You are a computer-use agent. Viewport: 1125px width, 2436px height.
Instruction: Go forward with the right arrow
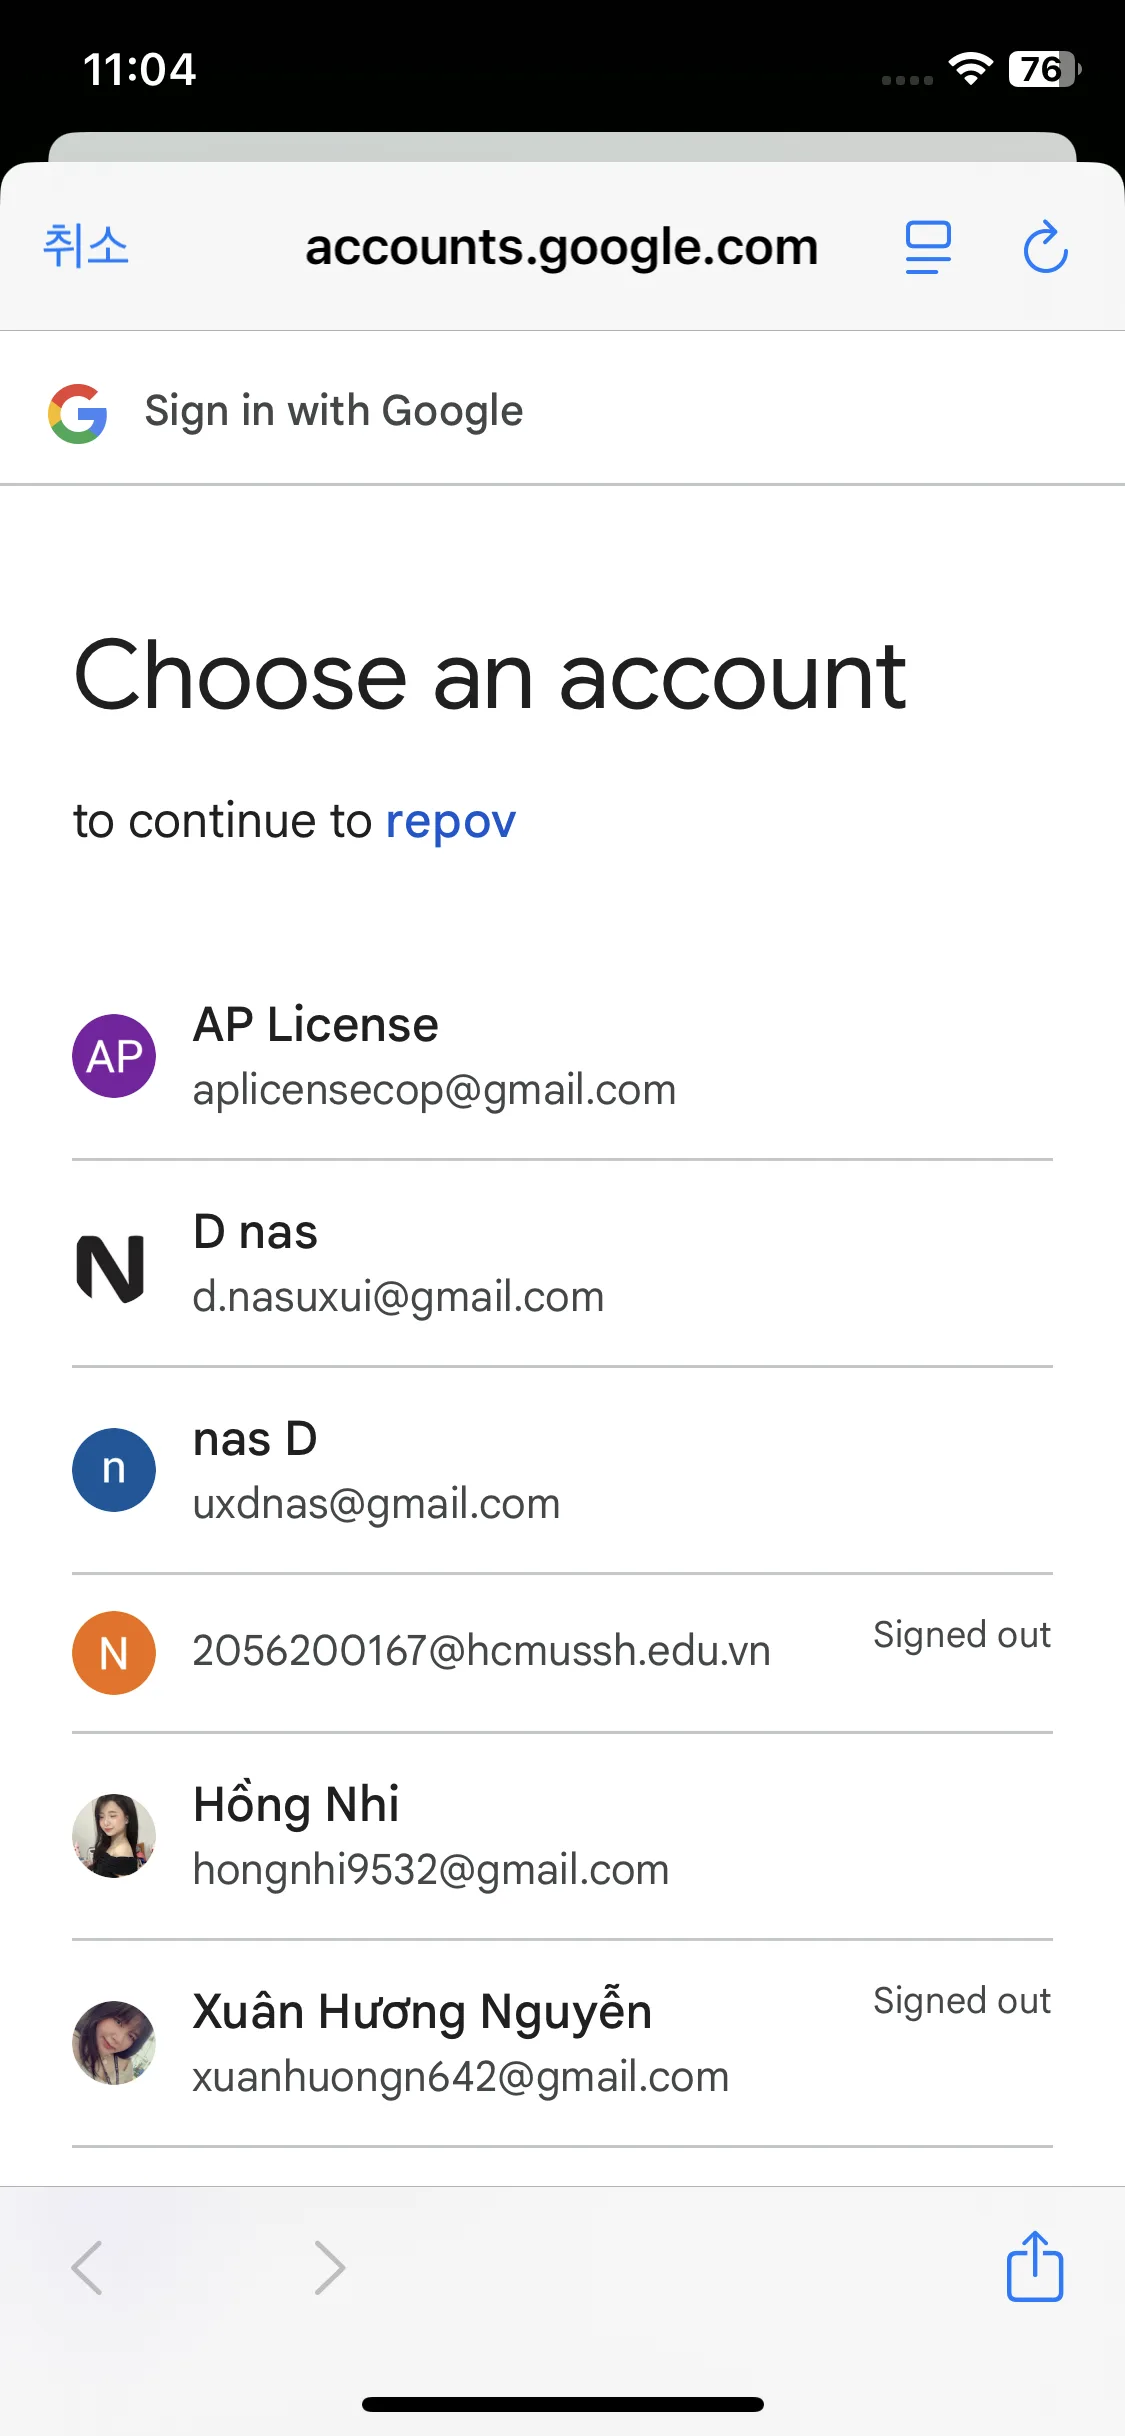coord(329,2267)
